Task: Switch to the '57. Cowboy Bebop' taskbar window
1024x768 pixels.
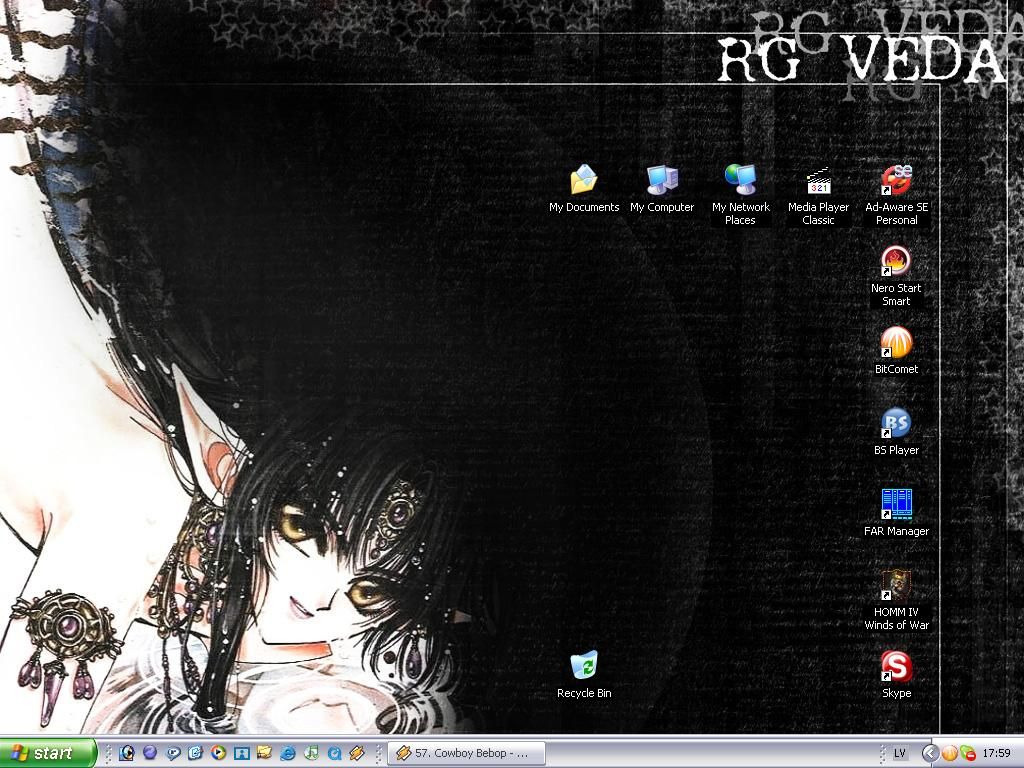Action: [467, 753]
